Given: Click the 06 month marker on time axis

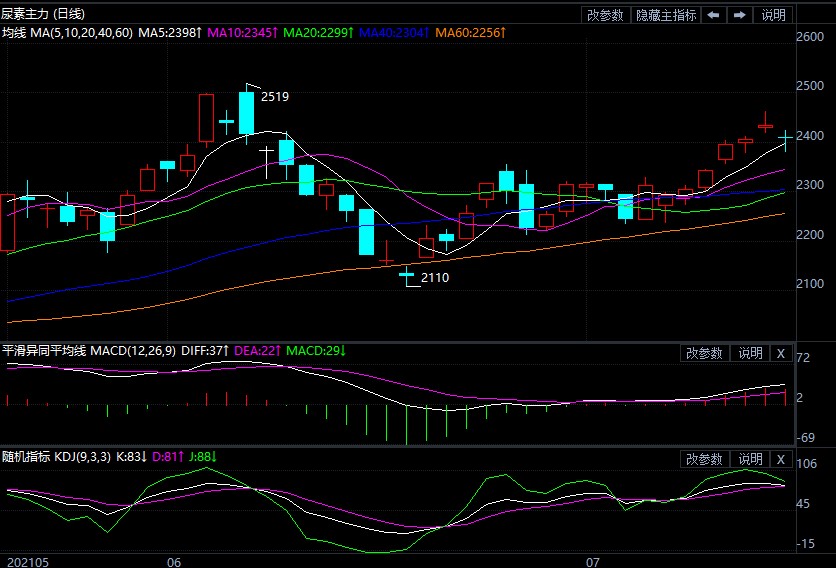Looking at the screenshot, I should click(173, 561).
